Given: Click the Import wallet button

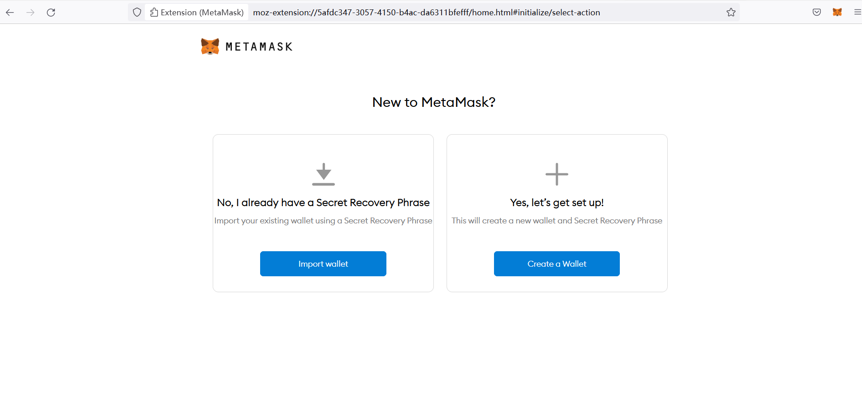Looking at the screenshot, I should pyautogui.click(x=323, y=263).
